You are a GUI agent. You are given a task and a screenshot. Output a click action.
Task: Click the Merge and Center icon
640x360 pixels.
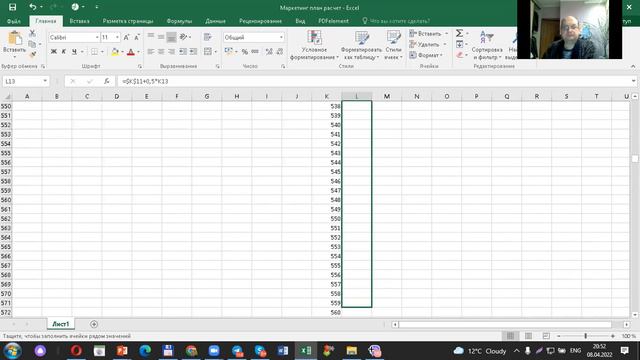pyautogui.click(x=208, y=51)
